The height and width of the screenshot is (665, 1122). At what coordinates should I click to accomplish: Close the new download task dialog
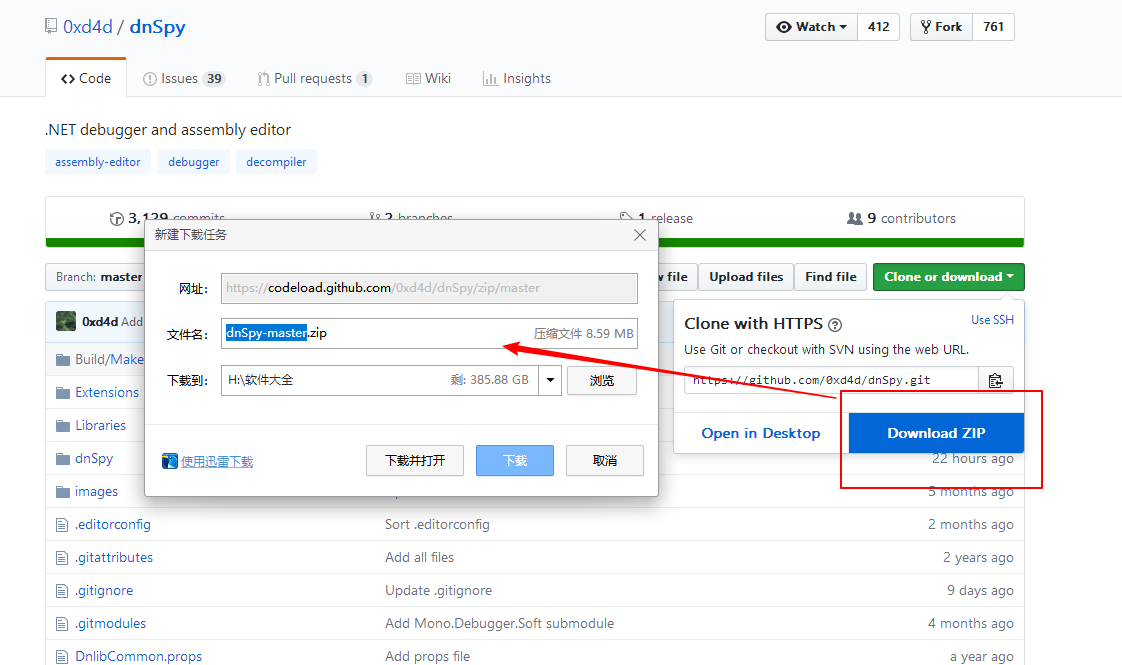640,235
